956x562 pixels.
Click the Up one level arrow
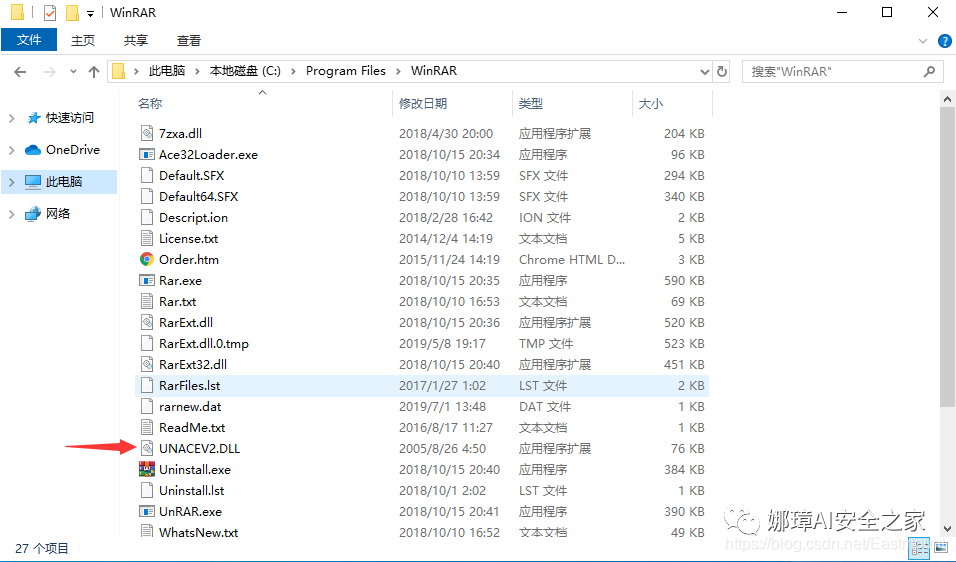(x=94, y=72)
